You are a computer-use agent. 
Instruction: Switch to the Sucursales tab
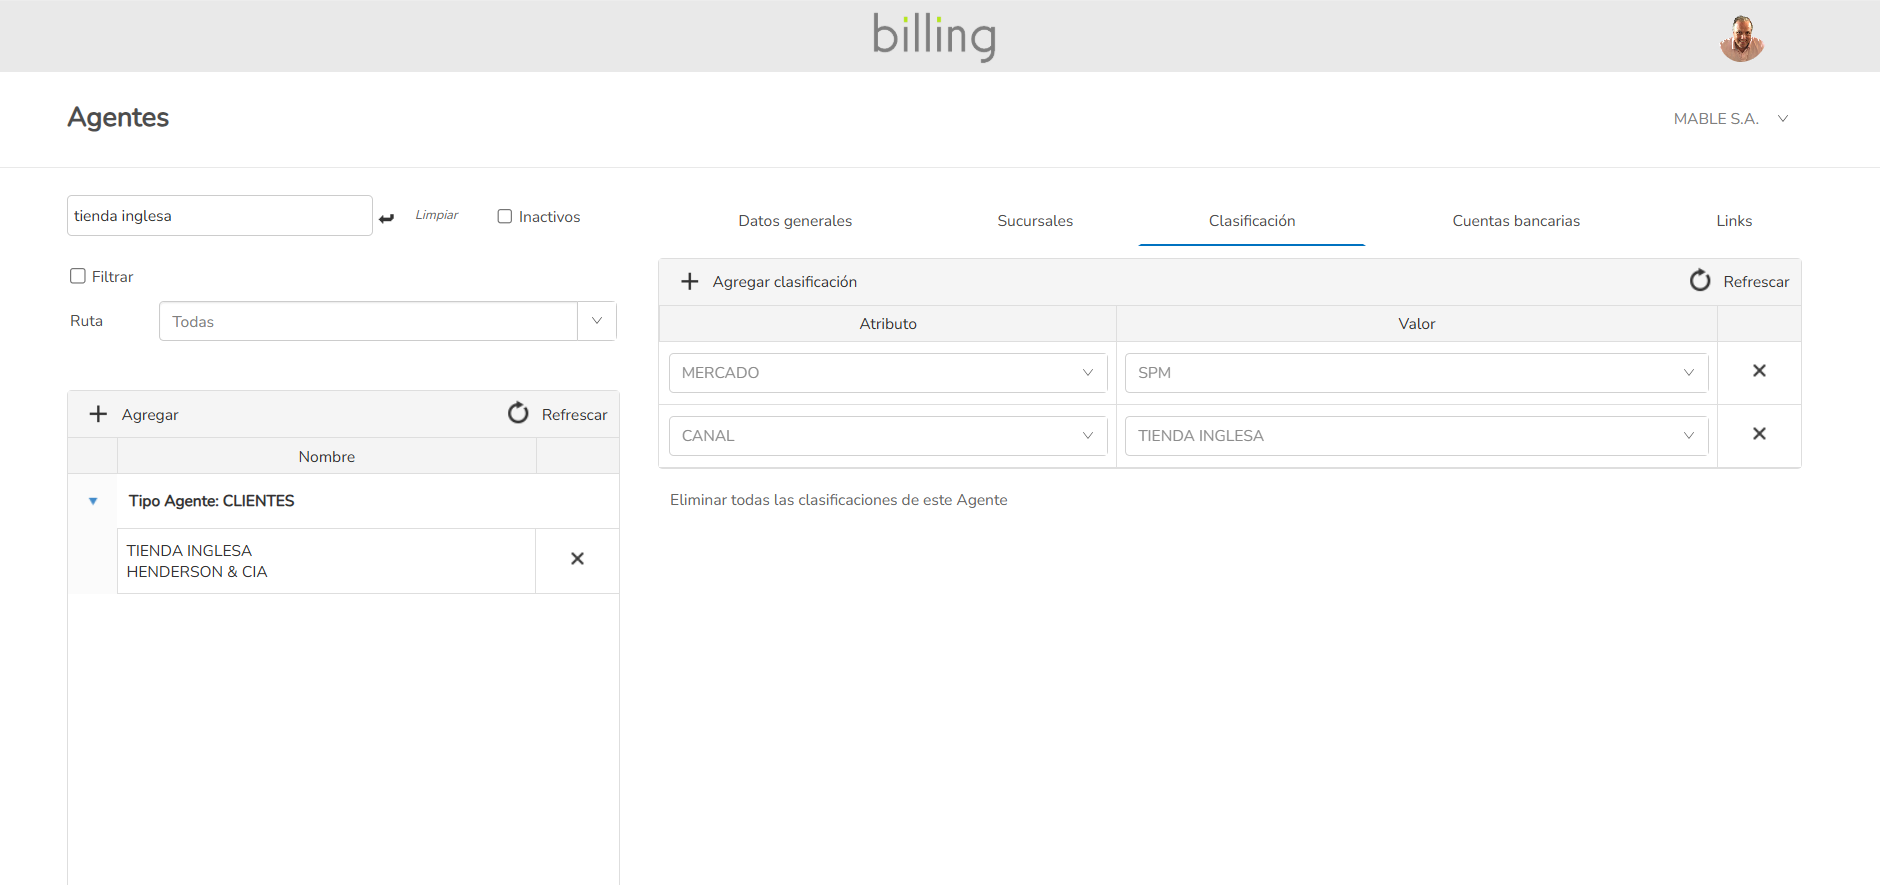(x=1035, y=221)
